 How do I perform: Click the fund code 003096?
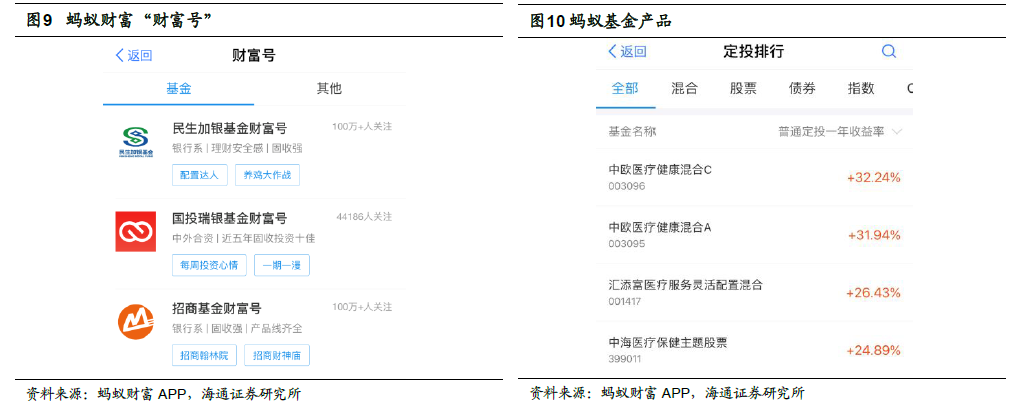(x=627, y=186)
